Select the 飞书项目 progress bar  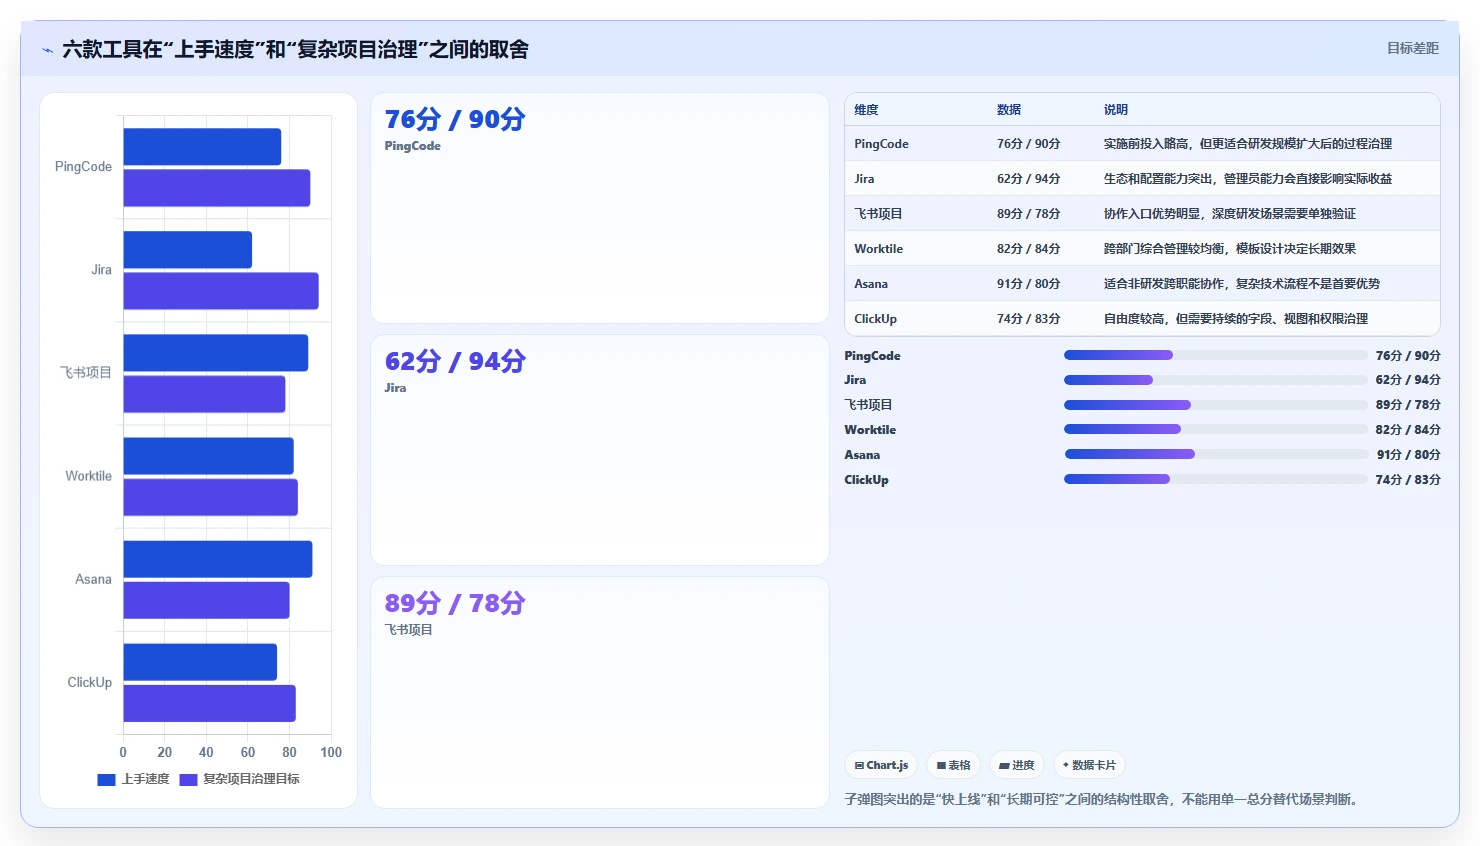pyautogui.click(x=1215, y=405)
